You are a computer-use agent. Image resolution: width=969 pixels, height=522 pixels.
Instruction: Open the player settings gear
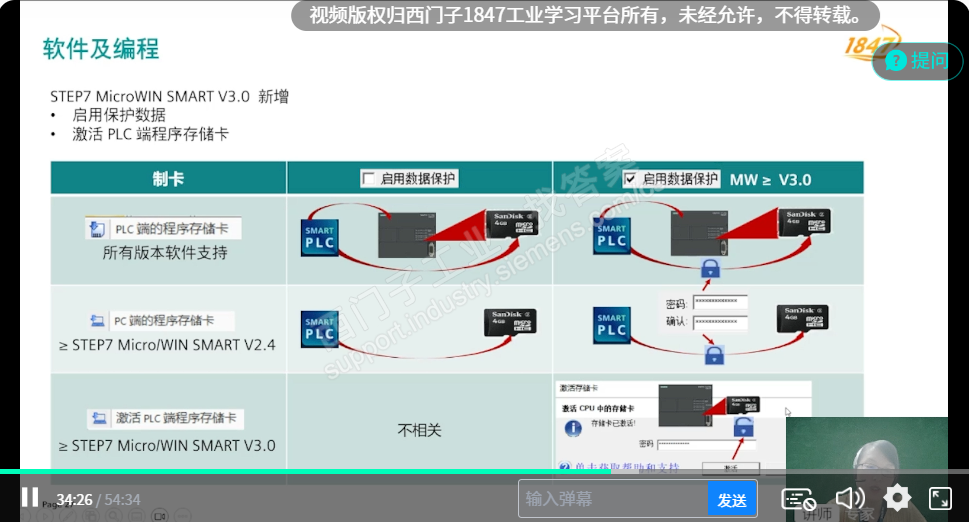897,498
